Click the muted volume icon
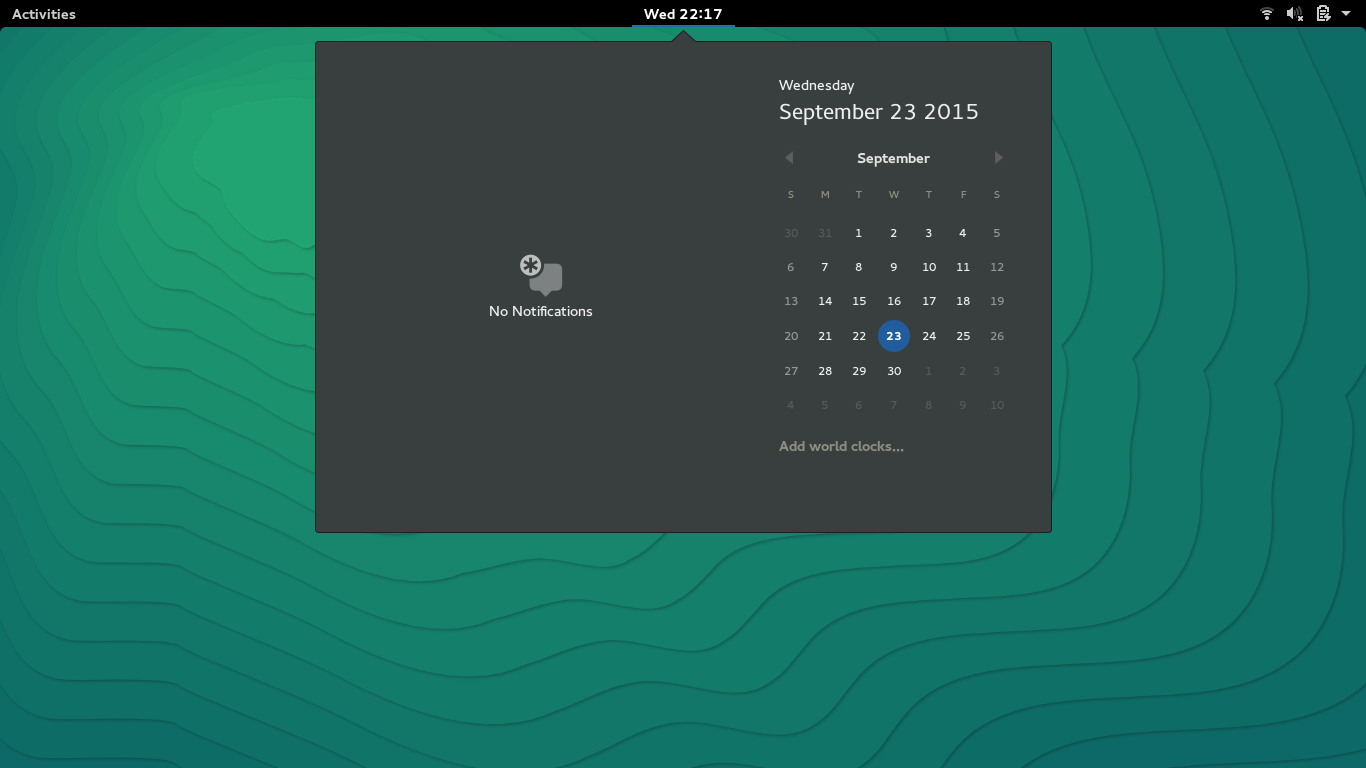Screen dimensions: 1366x768 pyautogui.click(x=1295, y=14)
